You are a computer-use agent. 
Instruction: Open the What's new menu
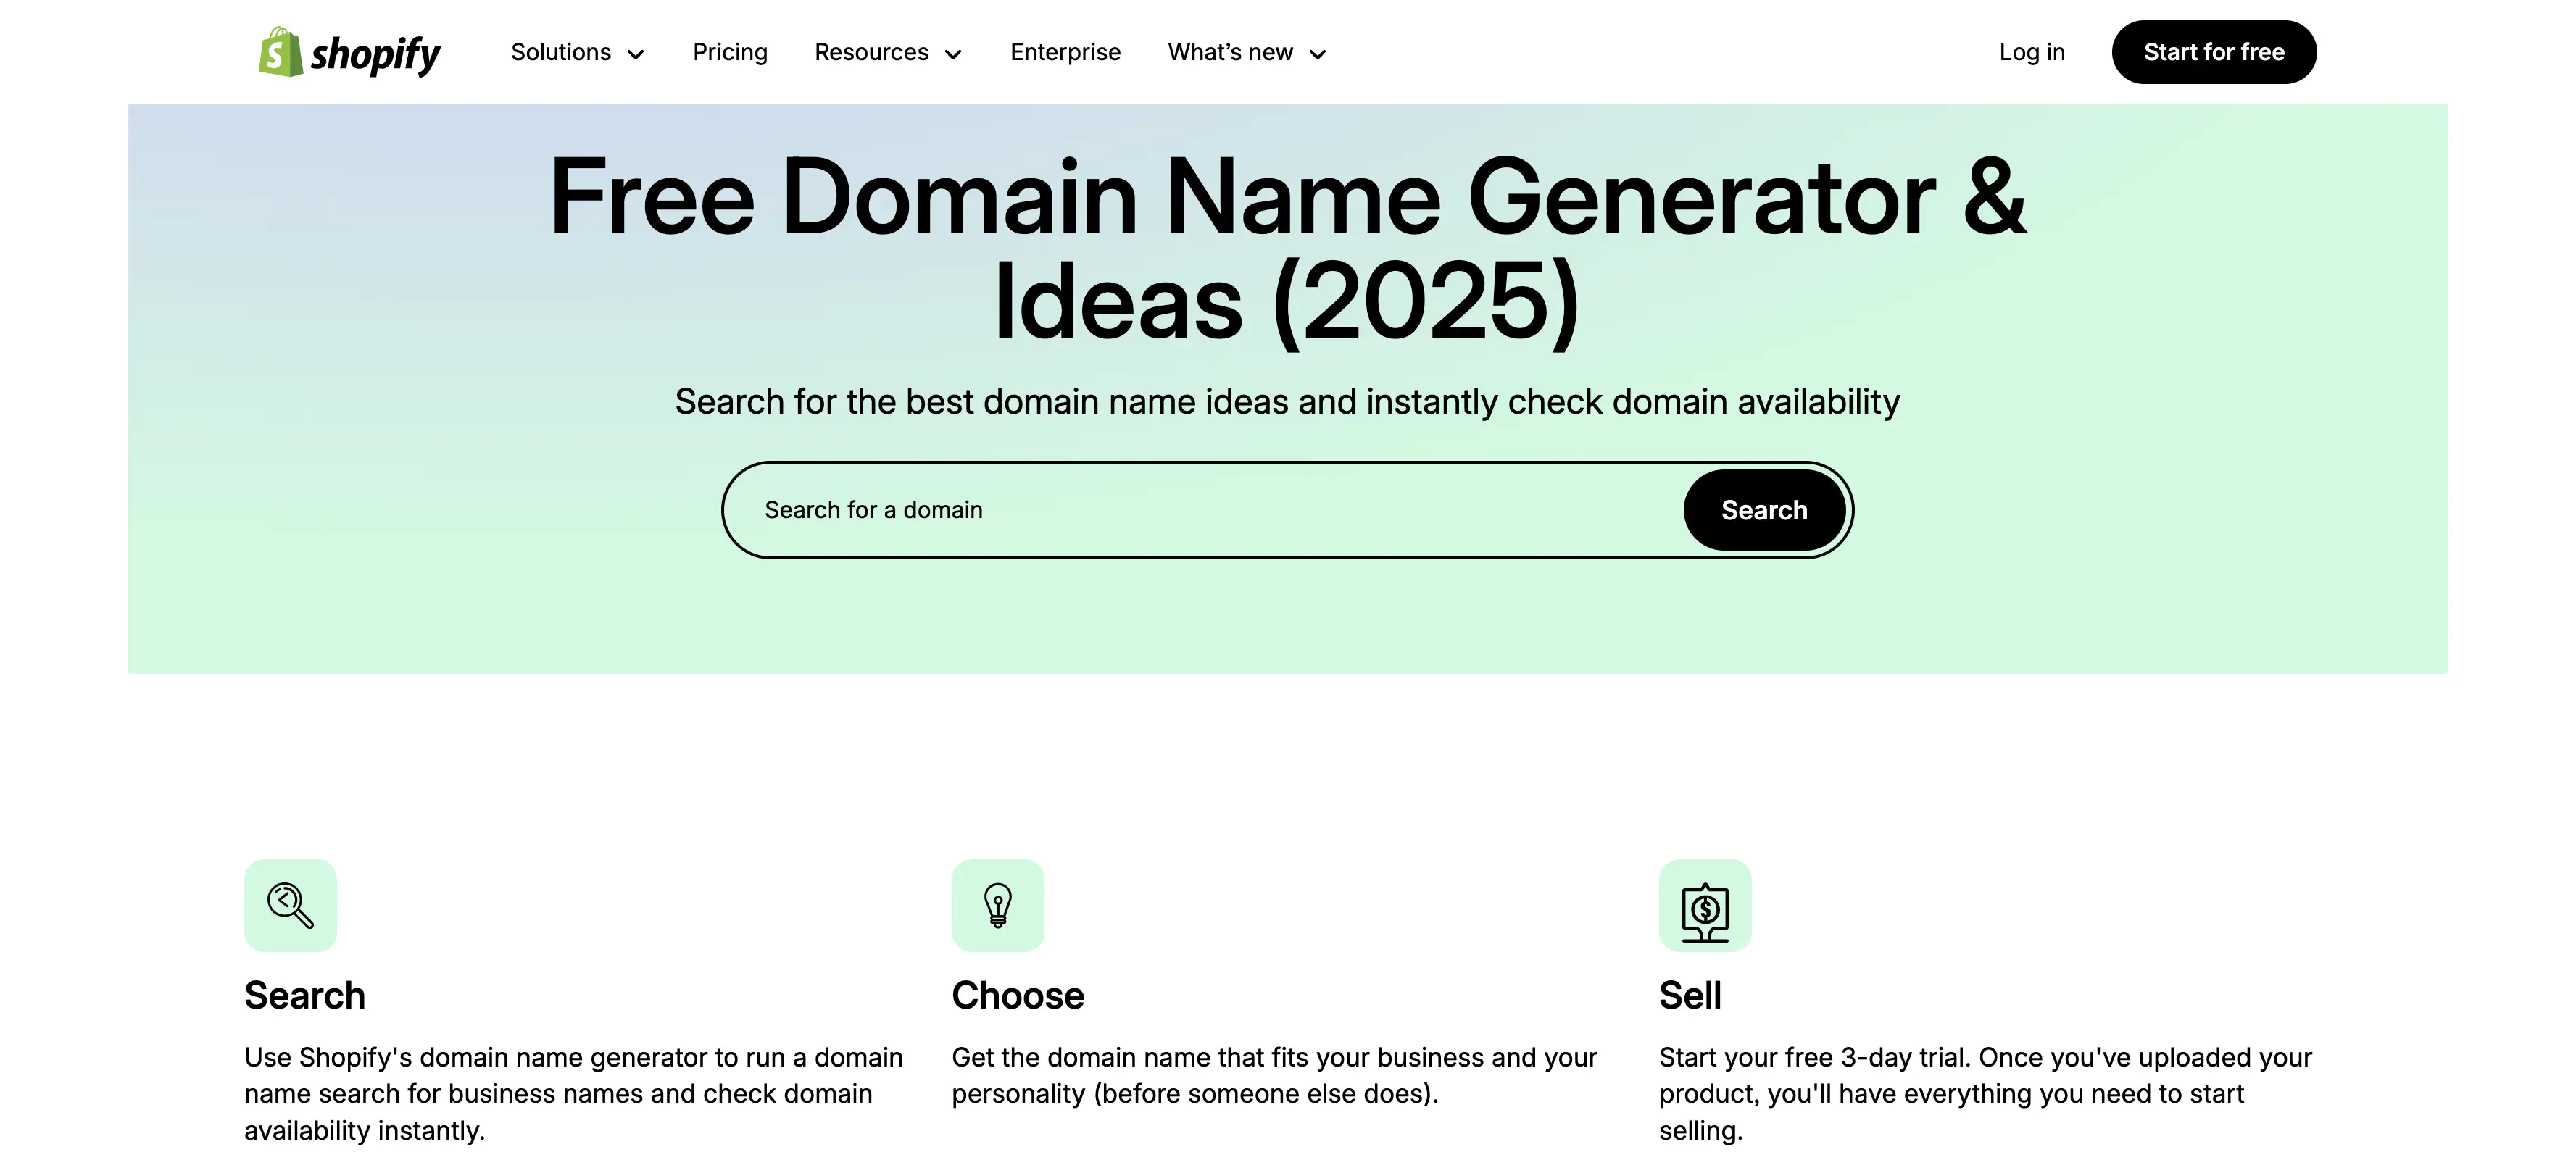point(1247,52)
